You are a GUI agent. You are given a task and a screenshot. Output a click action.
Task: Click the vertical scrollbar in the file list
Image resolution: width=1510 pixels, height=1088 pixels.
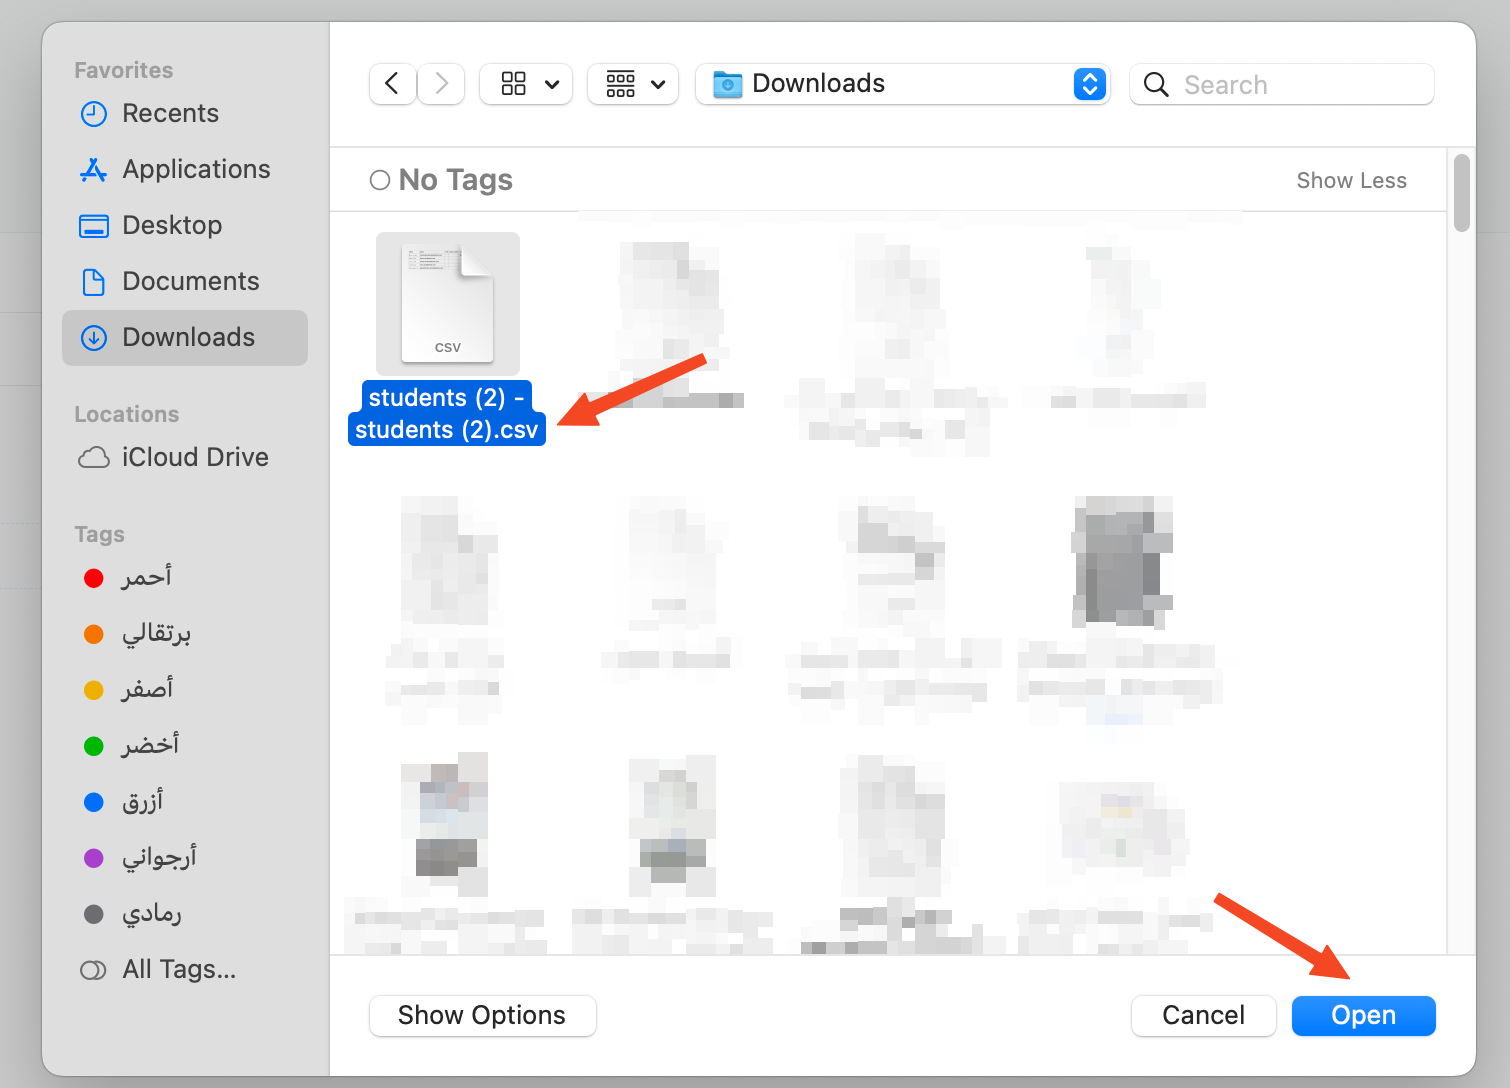pos(1462,193)
